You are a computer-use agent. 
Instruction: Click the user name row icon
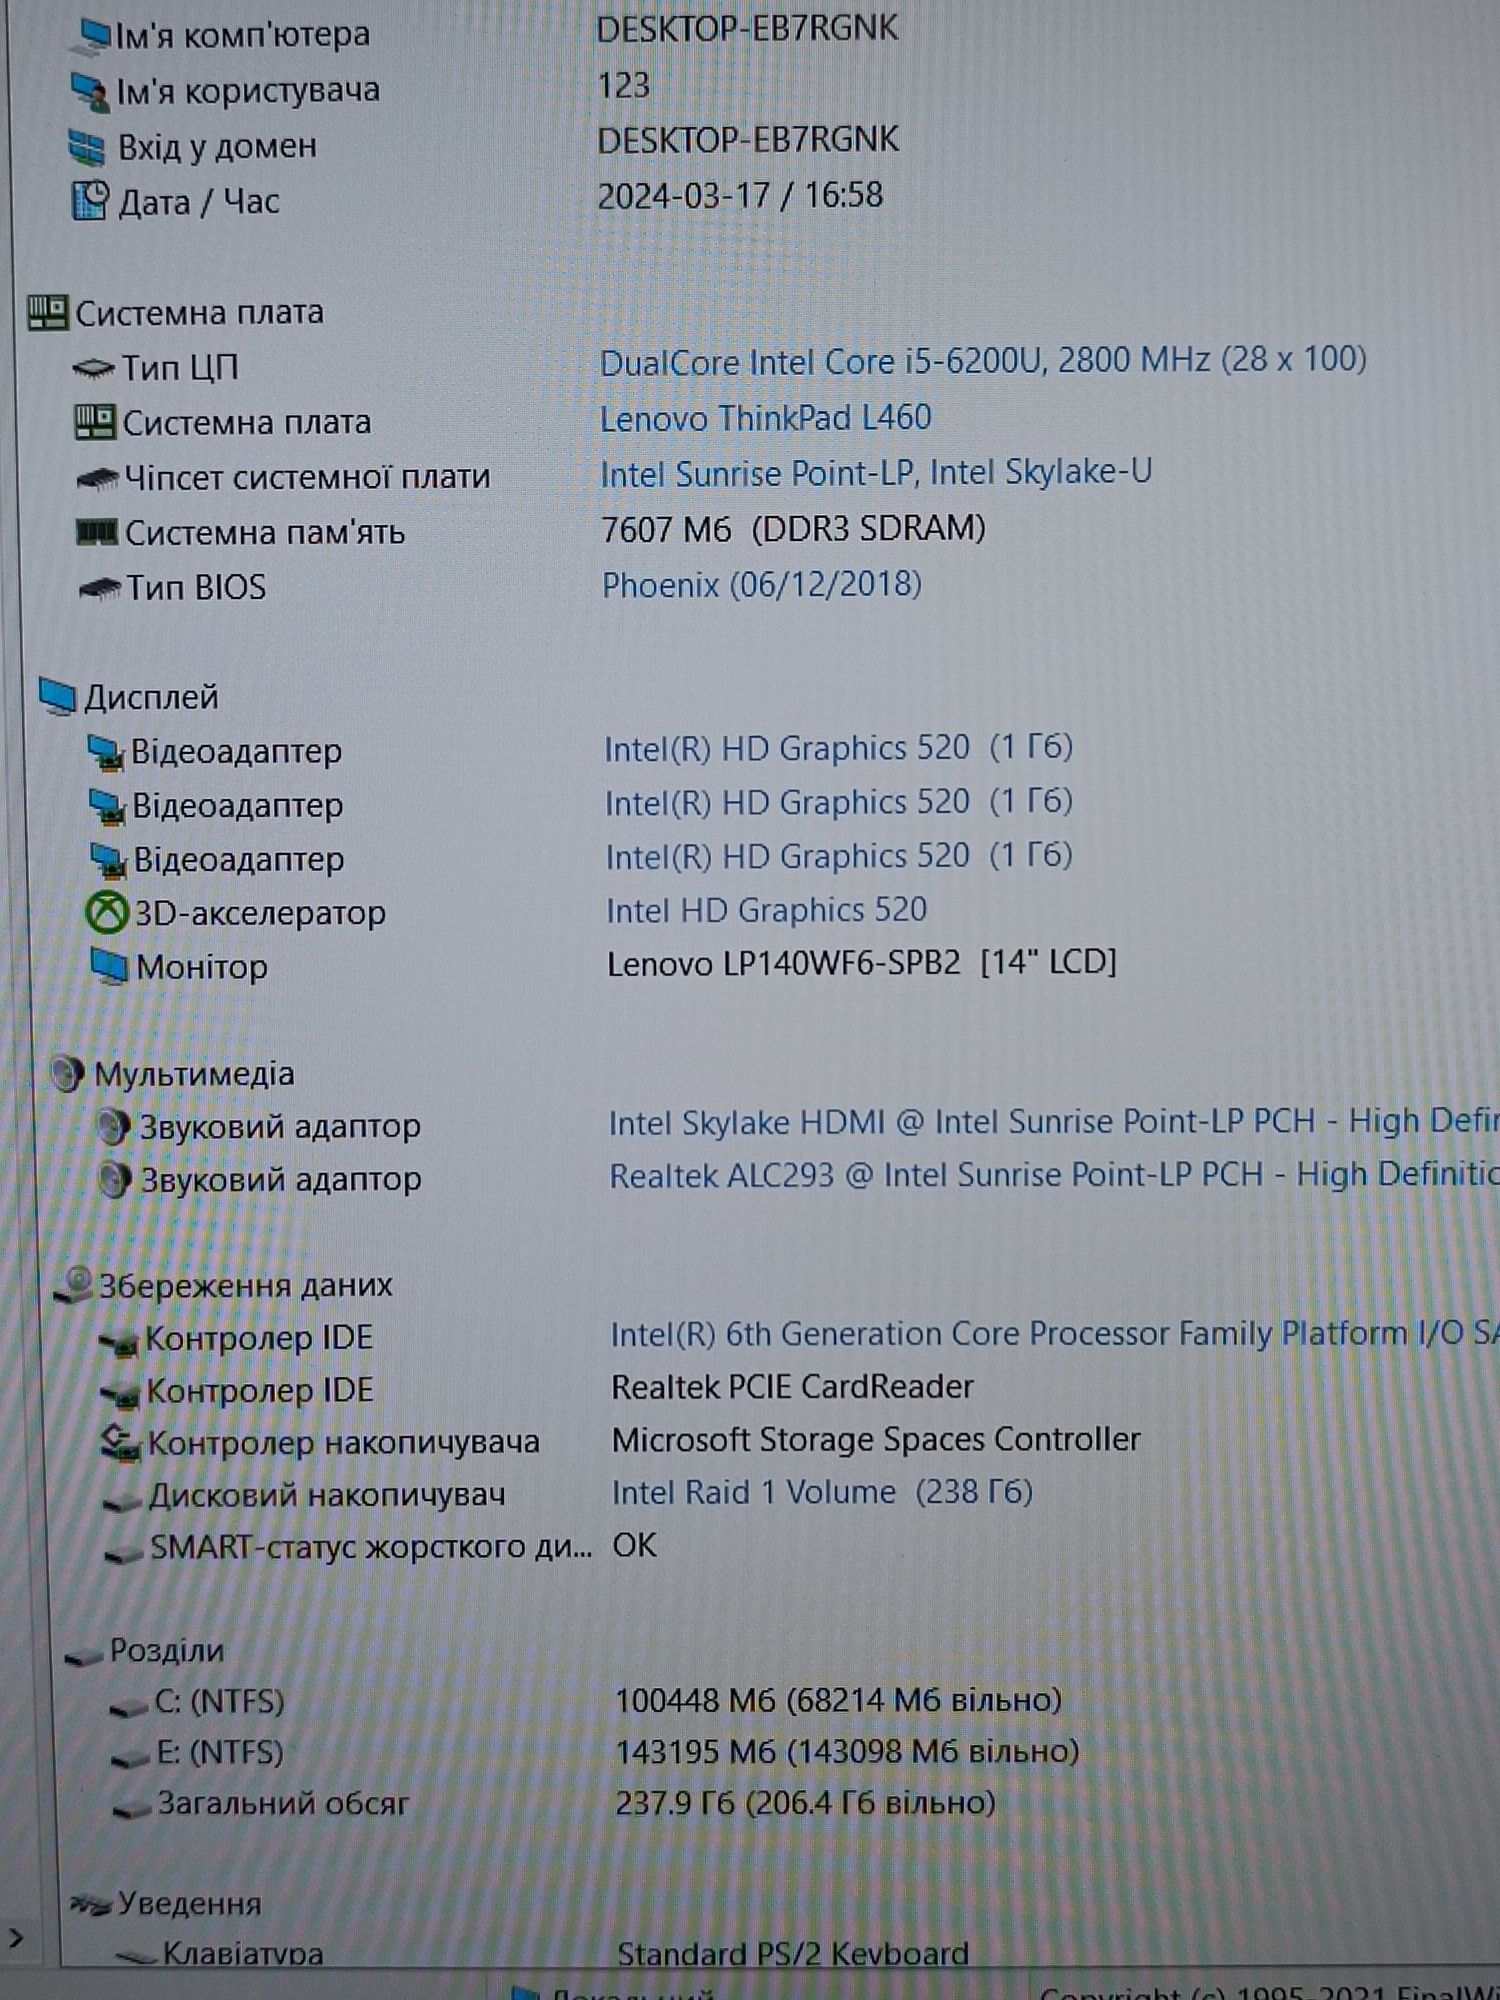pyautogui.click(x=90, y=91)
